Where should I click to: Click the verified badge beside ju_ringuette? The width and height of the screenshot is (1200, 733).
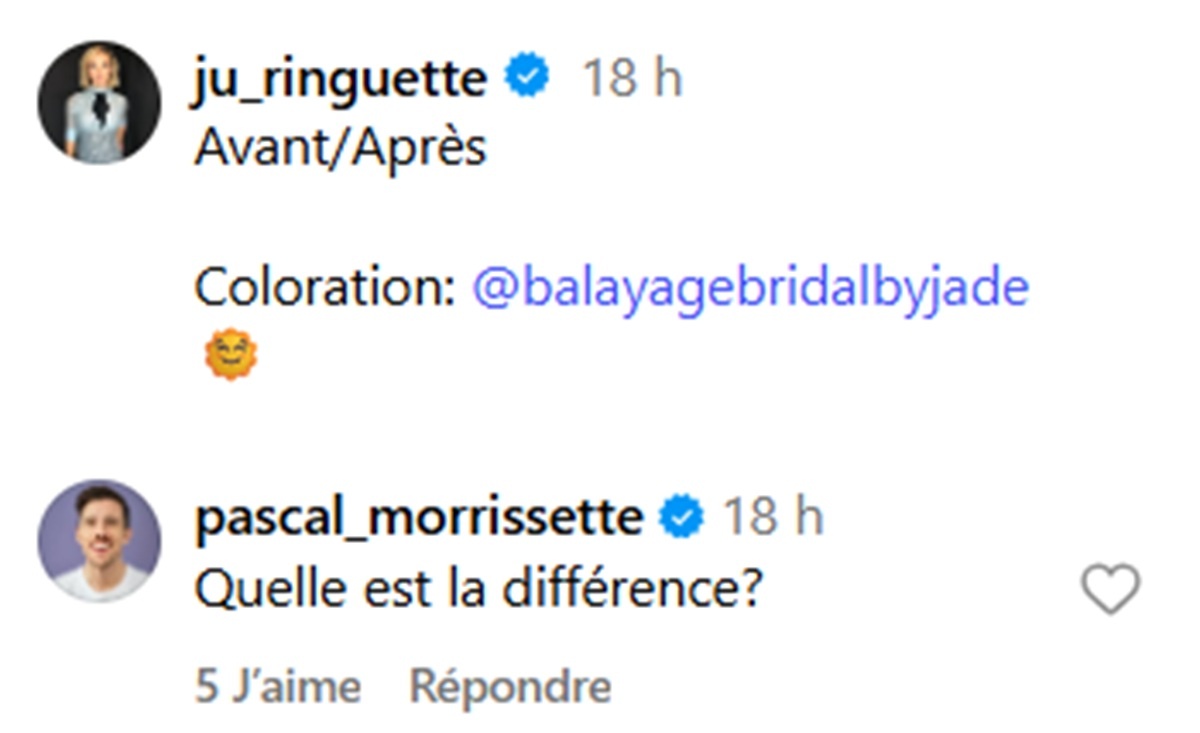527,78
